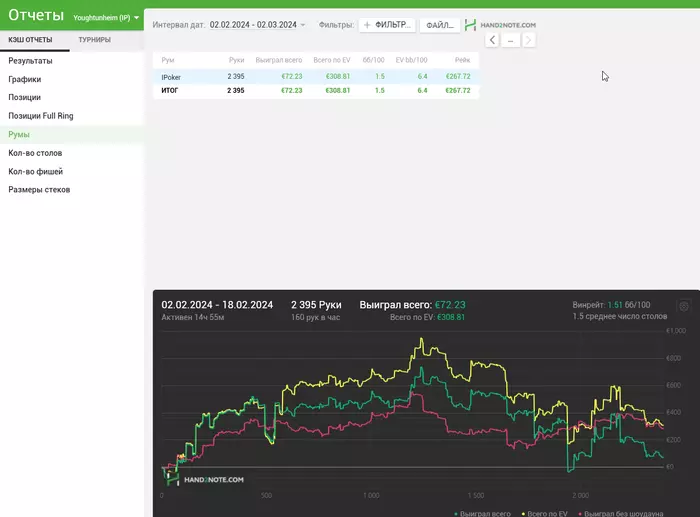Open the Hand2Note.com logo link
The height and width of the screenshot is (517, 700).
pyautogui.click(x=500, y=25)
